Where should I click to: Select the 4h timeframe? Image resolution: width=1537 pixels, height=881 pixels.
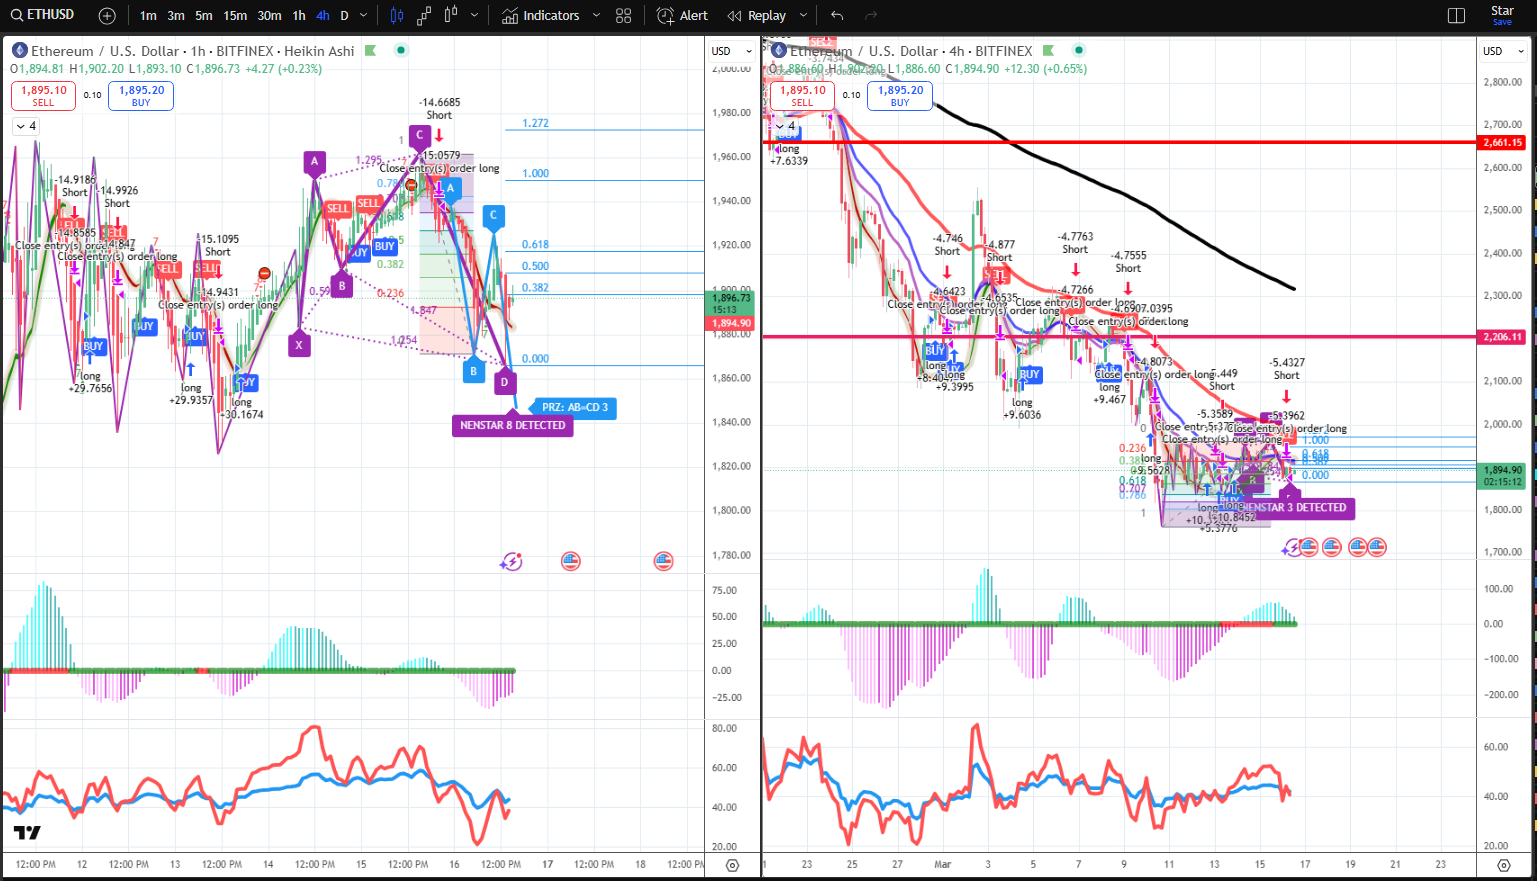(x=323, y=16)
